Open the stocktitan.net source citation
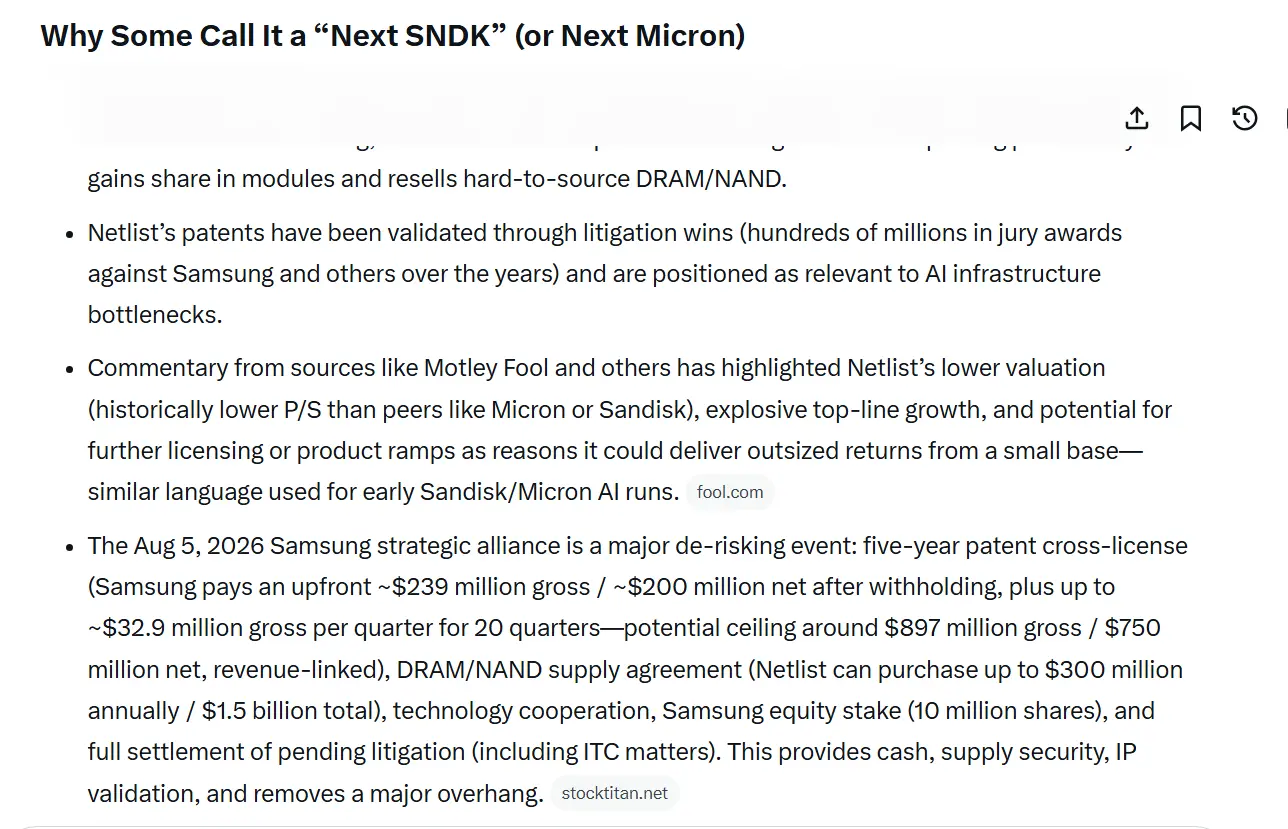1288x829 pixels. coord(614,794)
